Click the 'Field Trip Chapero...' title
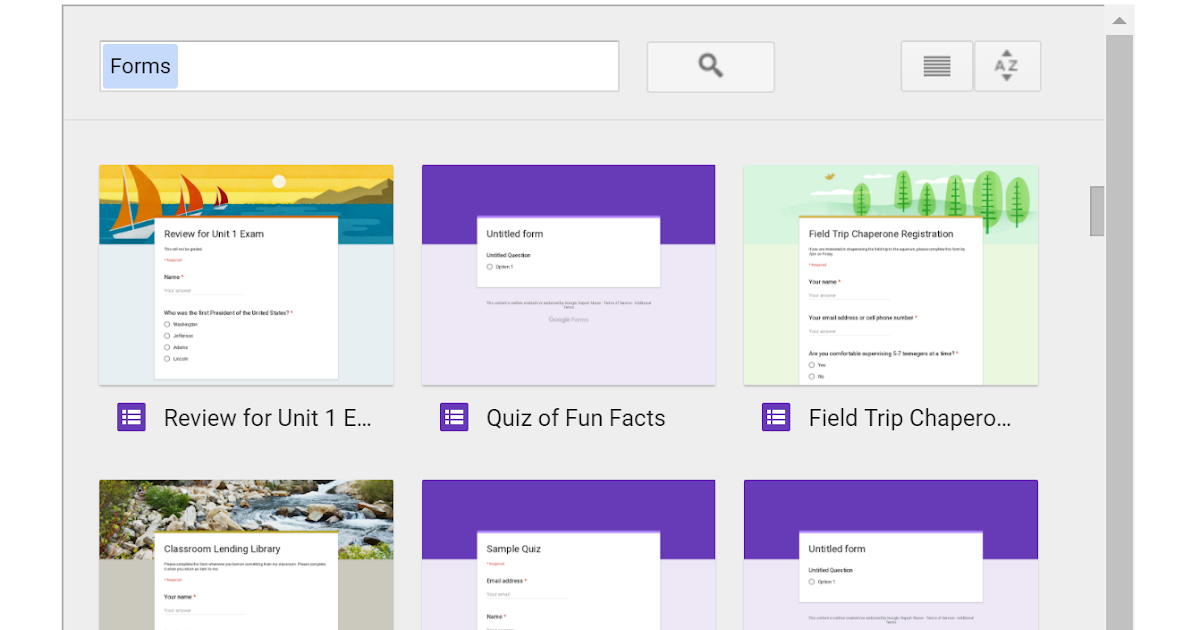 pyautogui.click(x=910, y=418)
